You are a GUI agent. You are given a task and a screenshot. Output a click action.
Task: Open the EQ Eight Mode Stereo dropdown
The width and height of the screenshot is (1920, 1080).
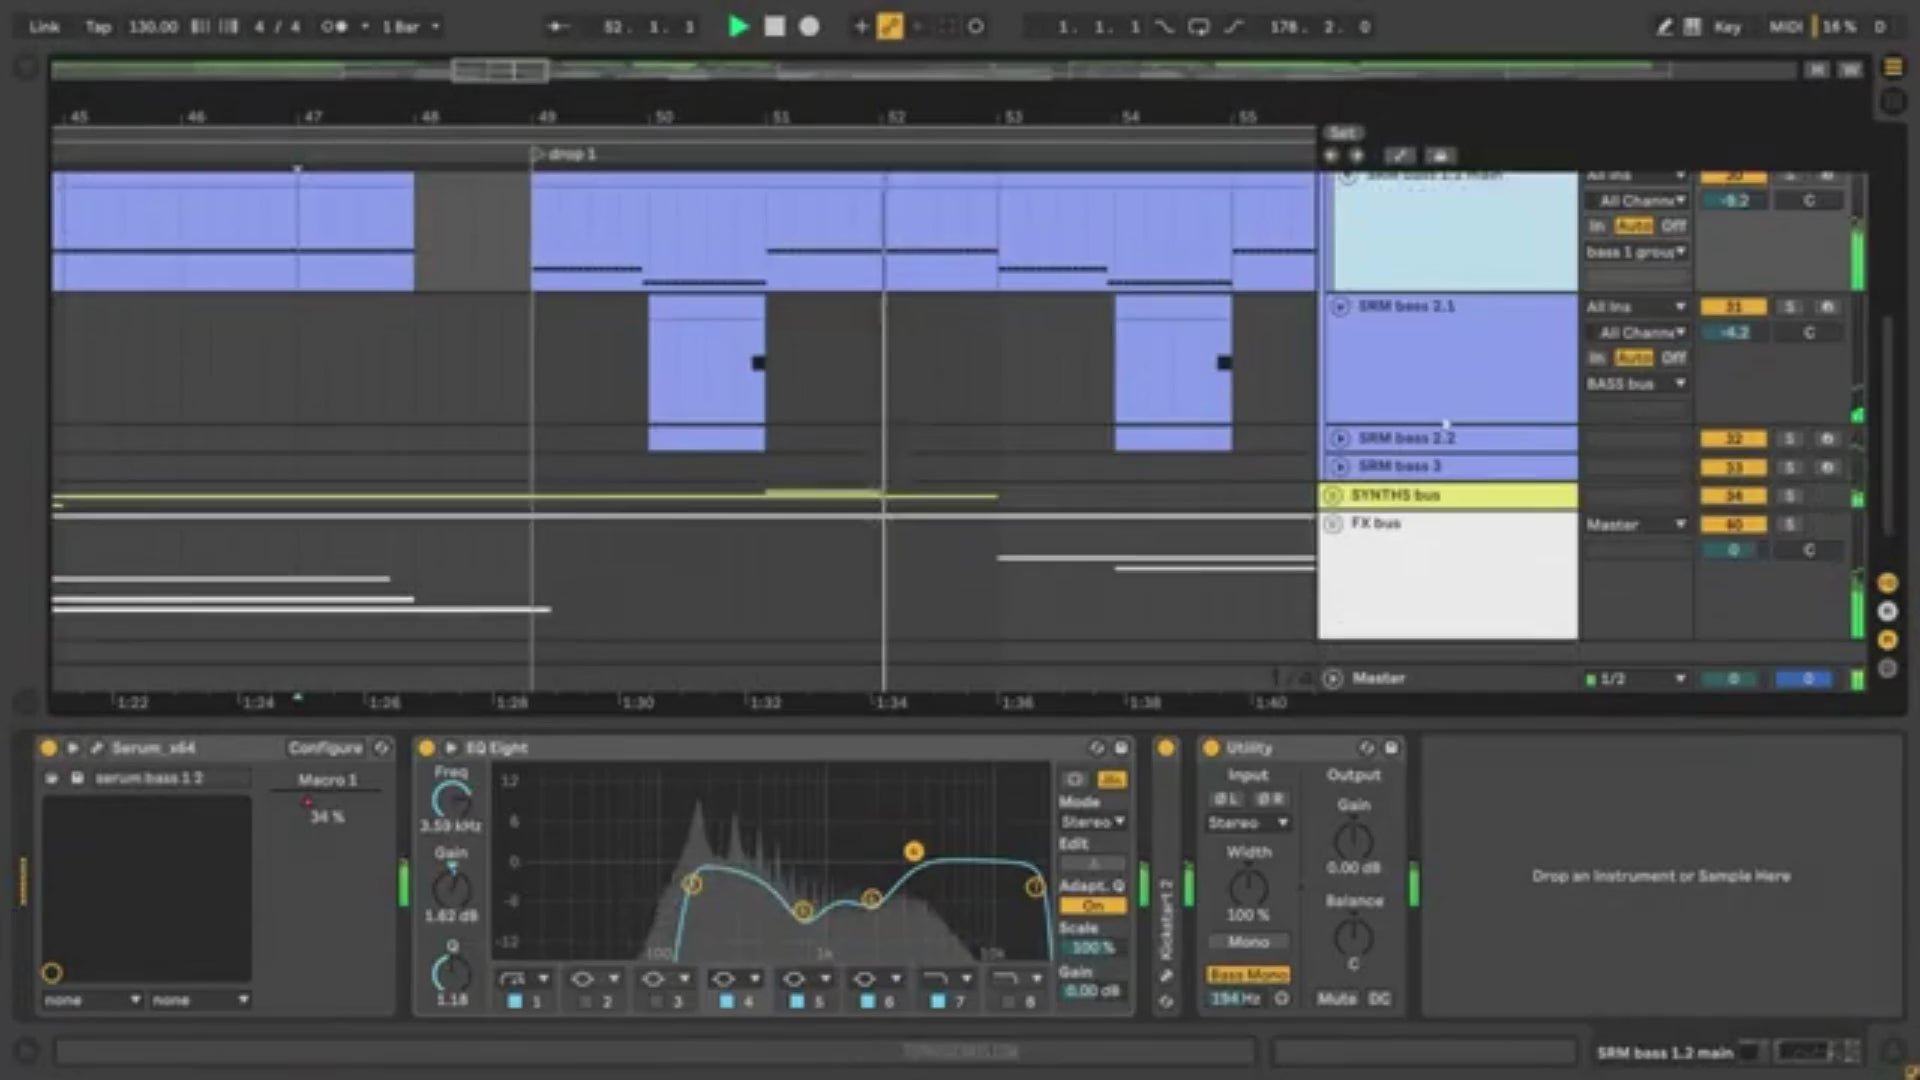coord(1093,822)
